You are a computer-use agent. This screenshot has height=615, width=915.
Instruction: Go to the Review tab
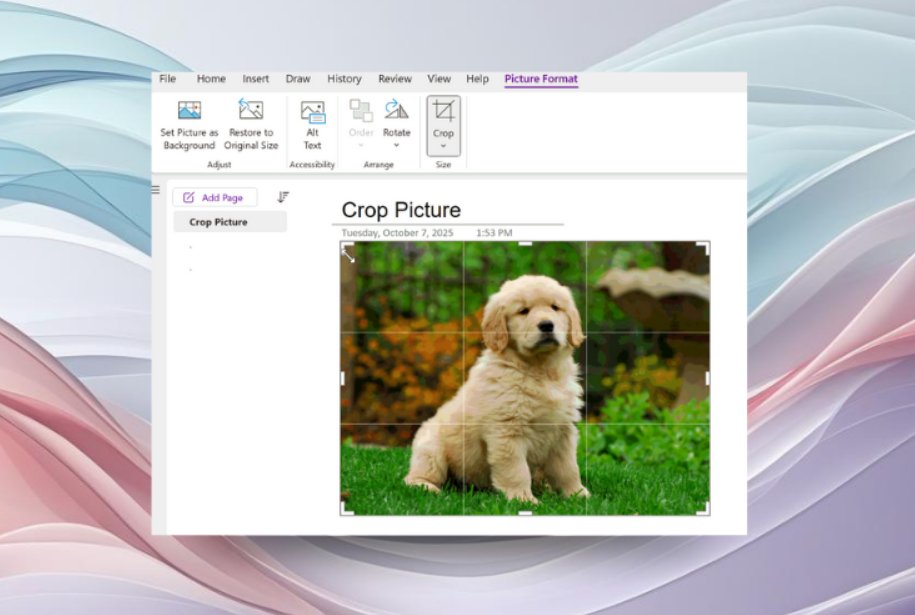[x=394, y=79]
